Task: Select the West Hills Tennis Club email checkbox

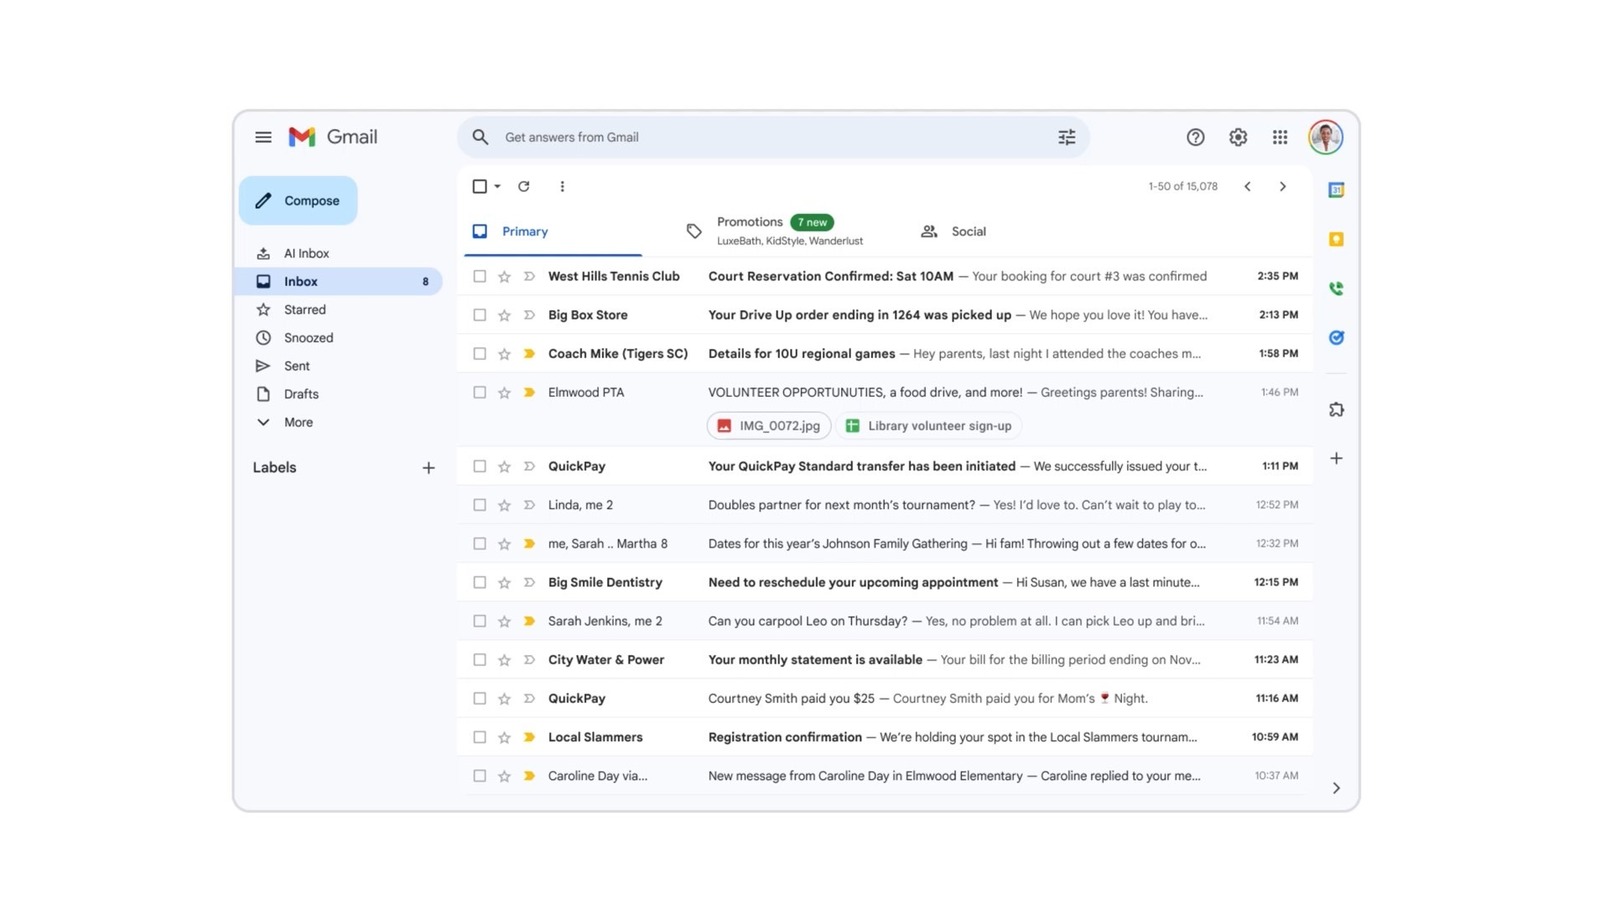Action: pyautogui.click(x=480, y=276)
